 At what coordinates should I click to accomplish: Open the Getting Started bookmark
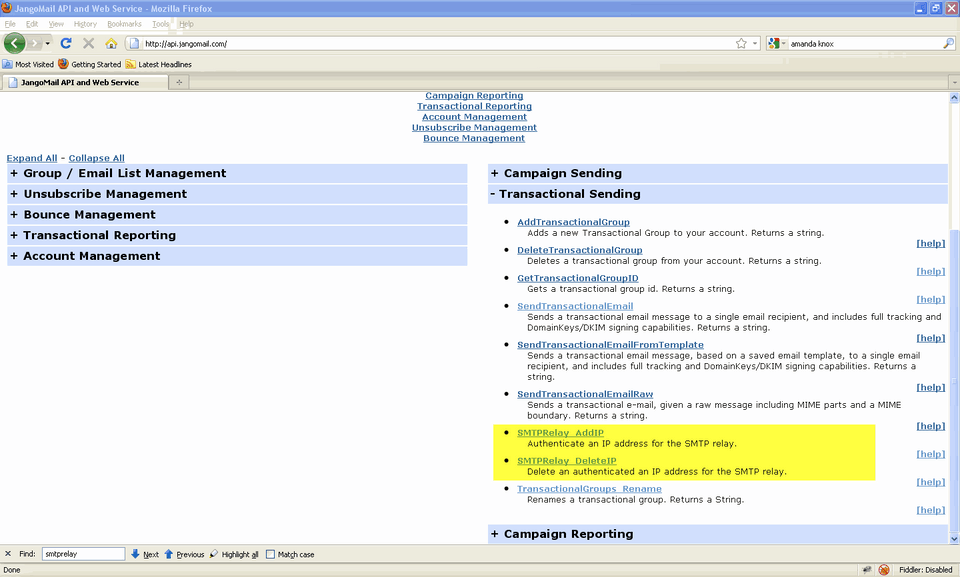pos(90,64)
